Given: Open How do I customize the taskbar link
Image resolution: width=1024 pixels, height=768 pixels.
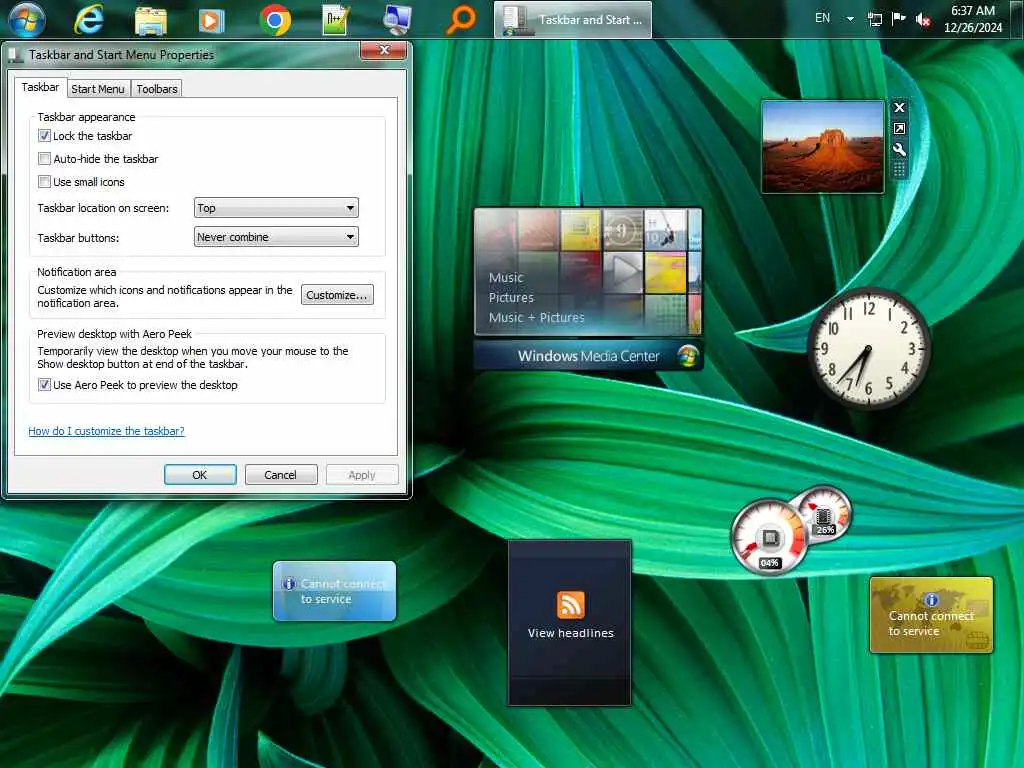Looking at the screenshot, I should 106,431.
